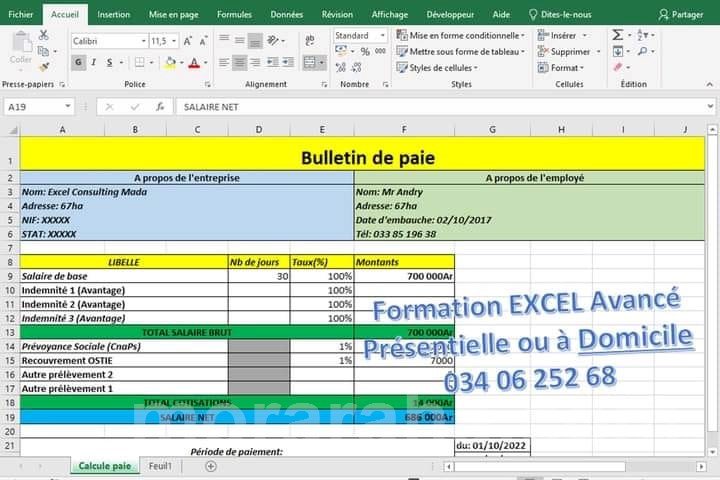Click the AutoSum sigma icon
This screenshot has height=480, width=720.
(617, 34)
